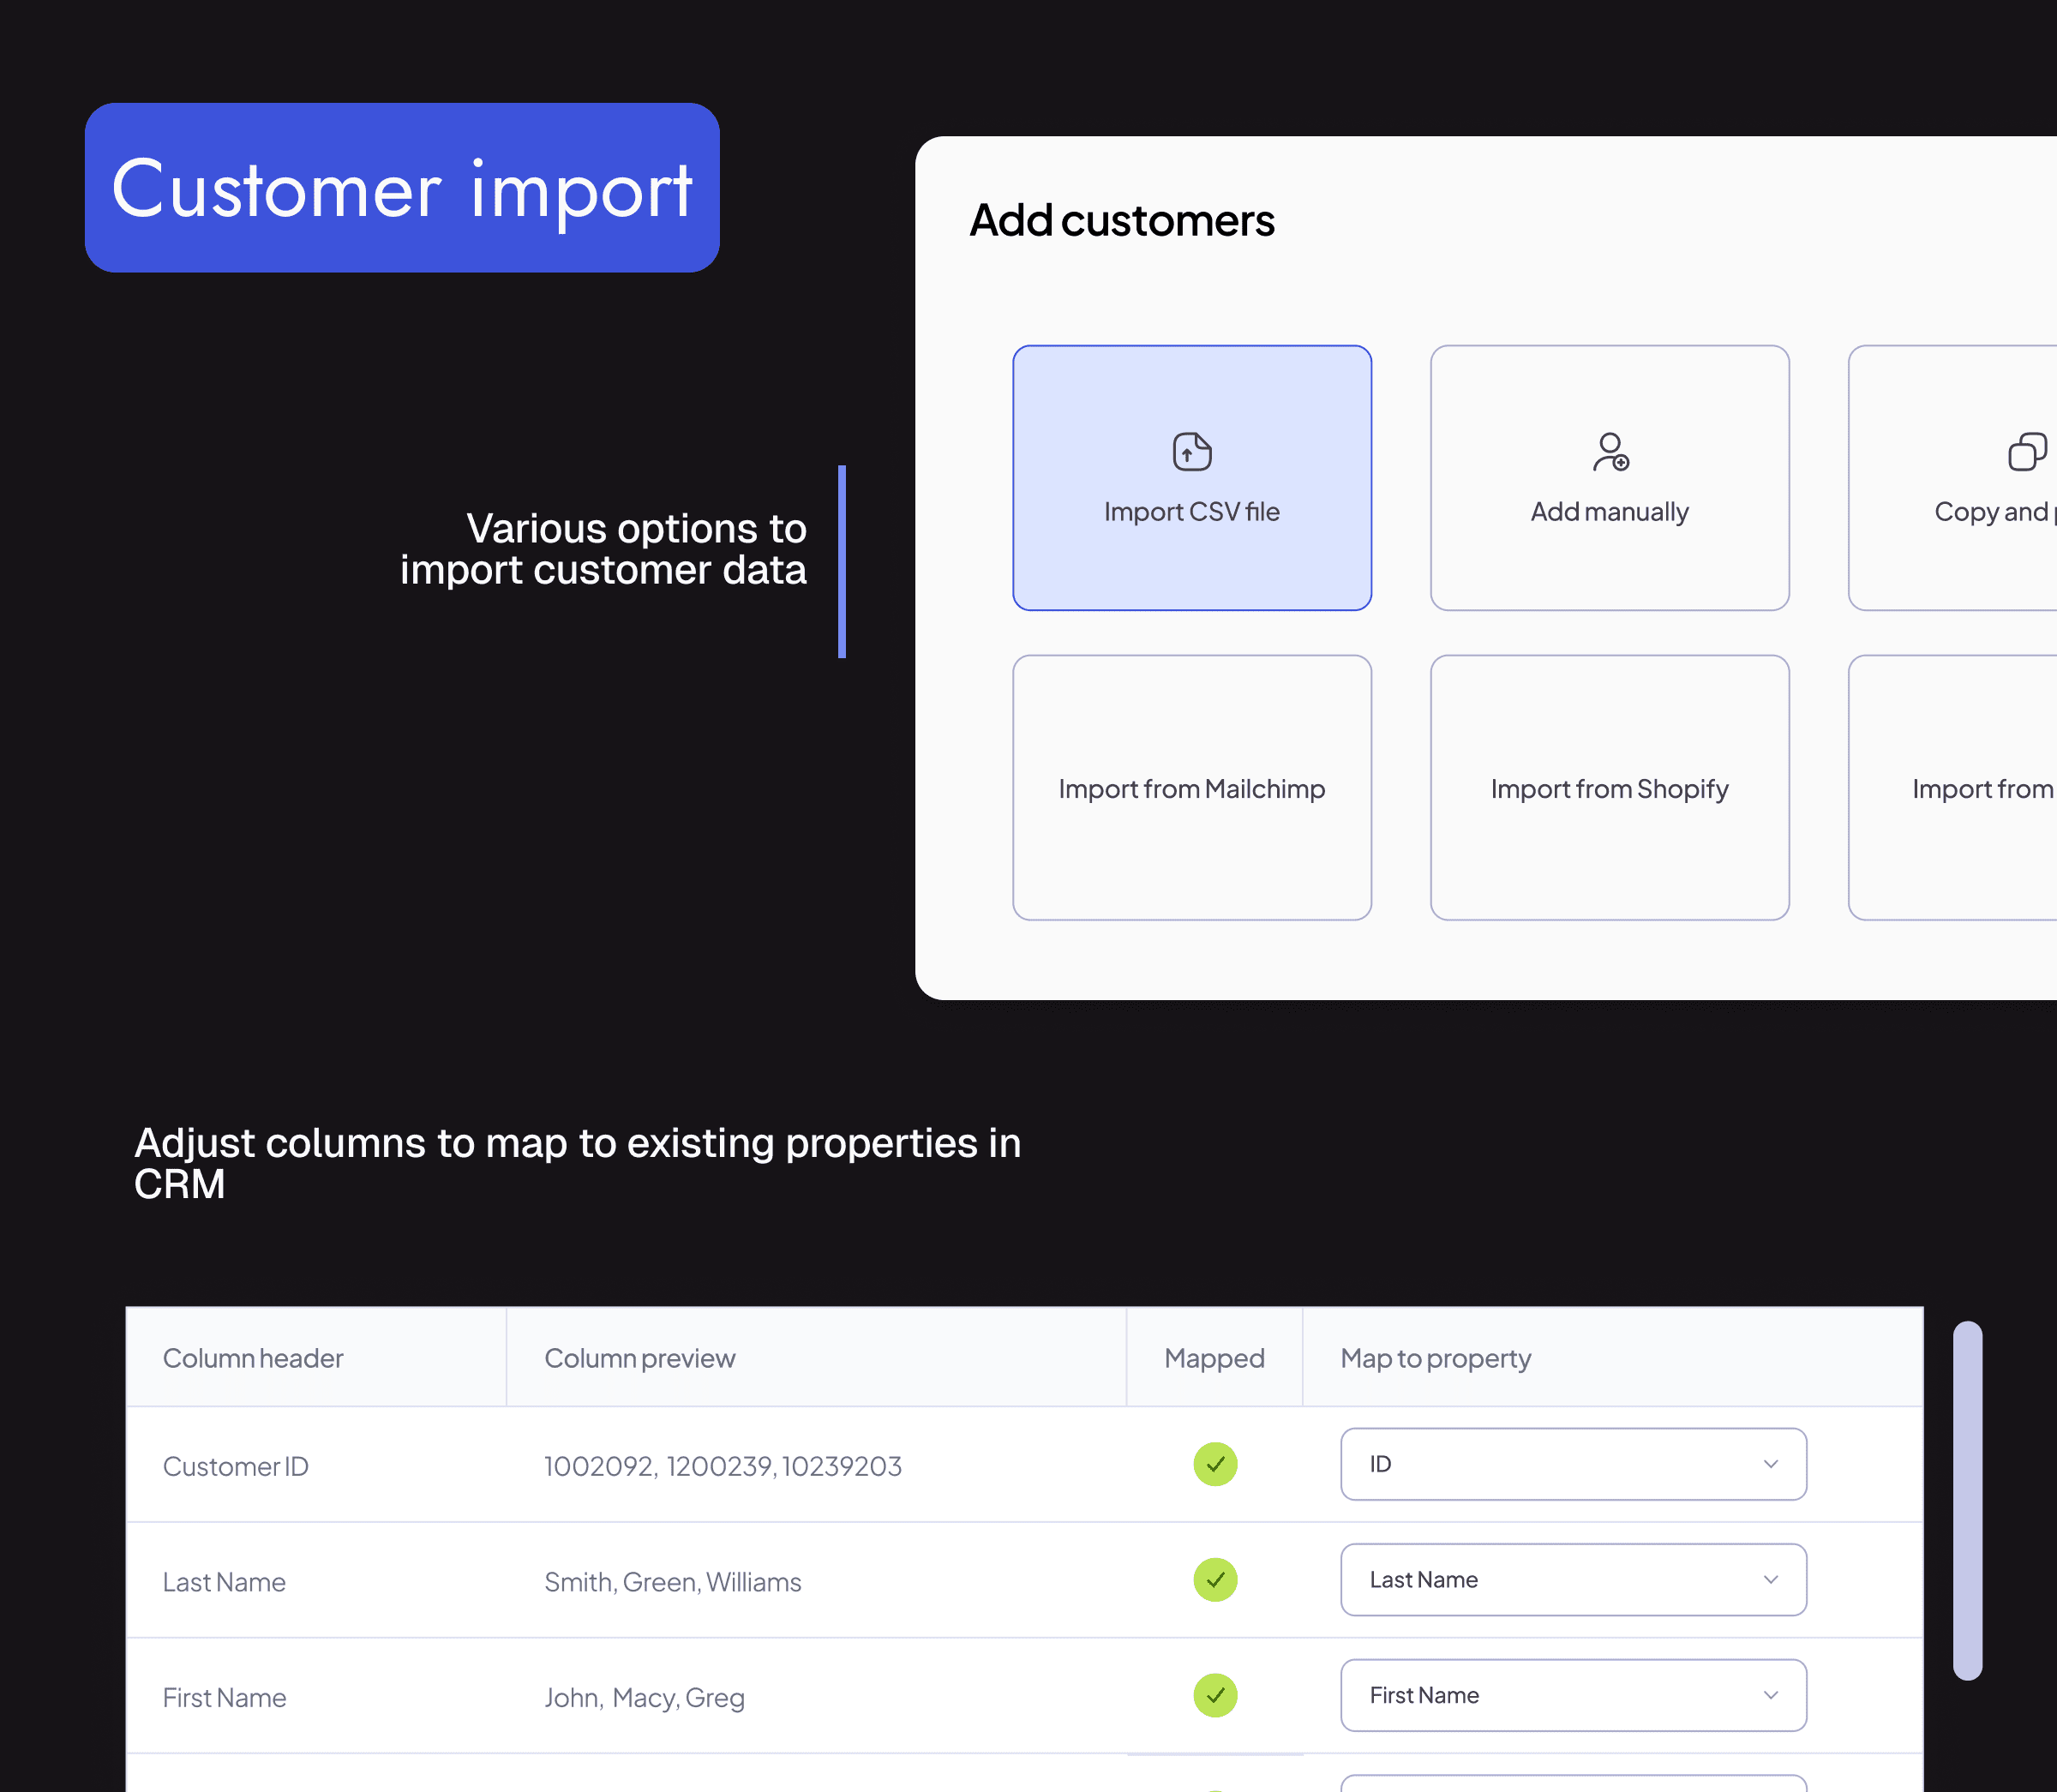This screenshot has width=2057, height=1792.
Task: Click green checkmark in First Name row
Action: tap(1215, 1695)
